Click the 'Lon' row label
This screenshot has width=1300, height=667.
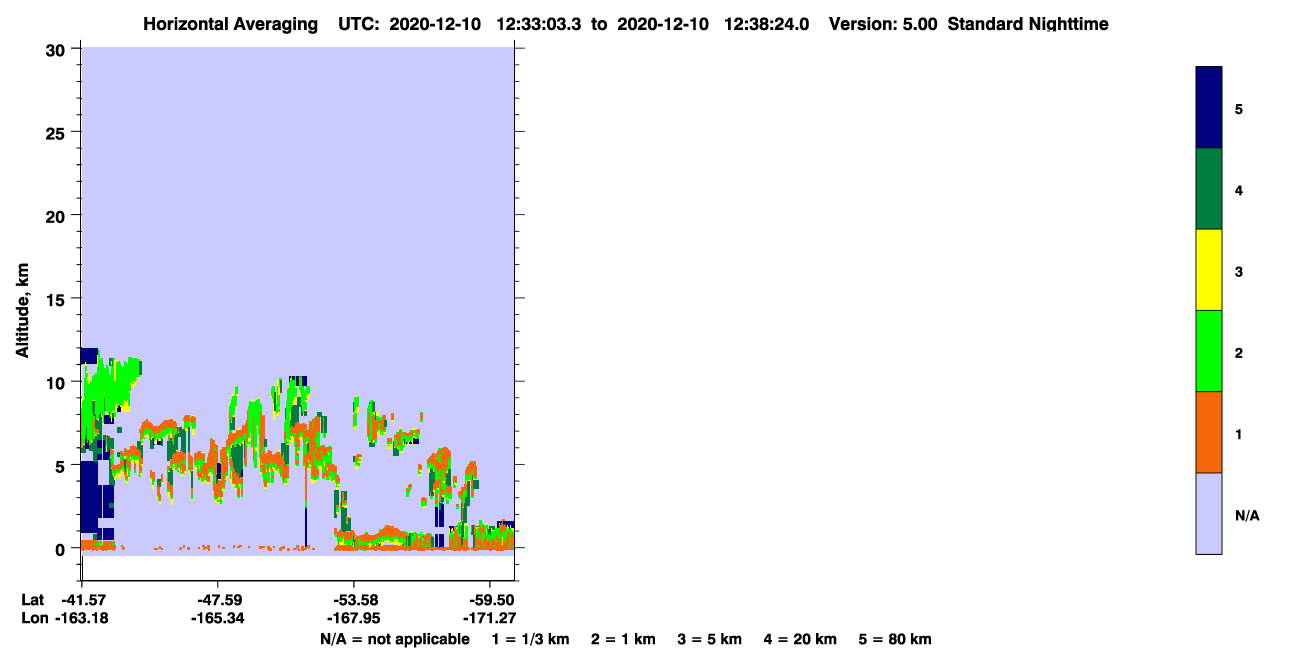pyautogui.click(x=33, y=618)
